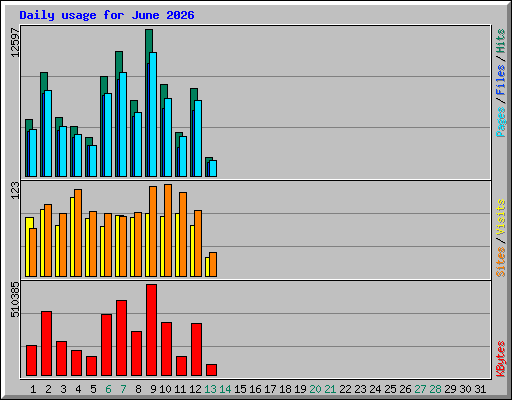The height and width of the screenshot is (400, 512).
Task: Click the Sites legend label
Action: [x=500, y=262]
